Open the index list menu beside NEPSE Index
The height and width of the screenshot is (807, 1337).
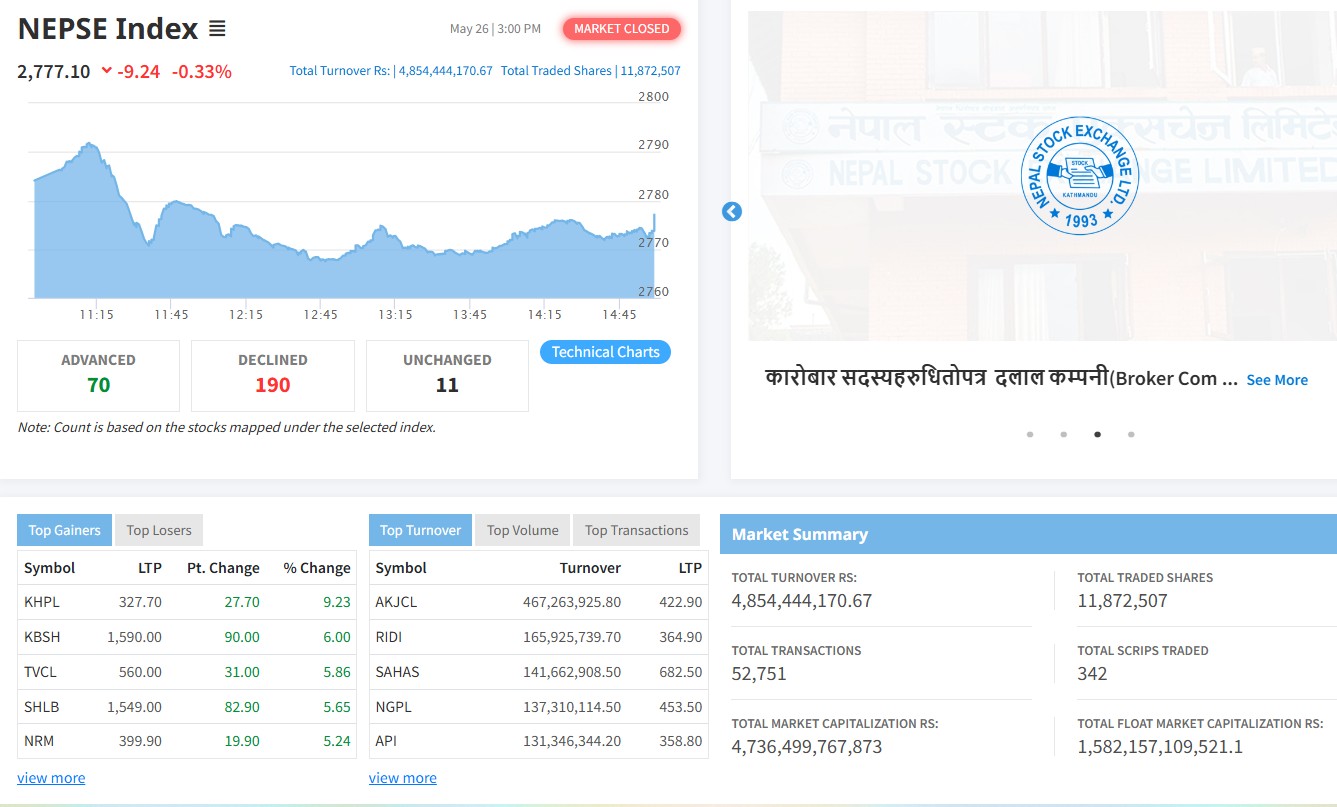(217, 29)
